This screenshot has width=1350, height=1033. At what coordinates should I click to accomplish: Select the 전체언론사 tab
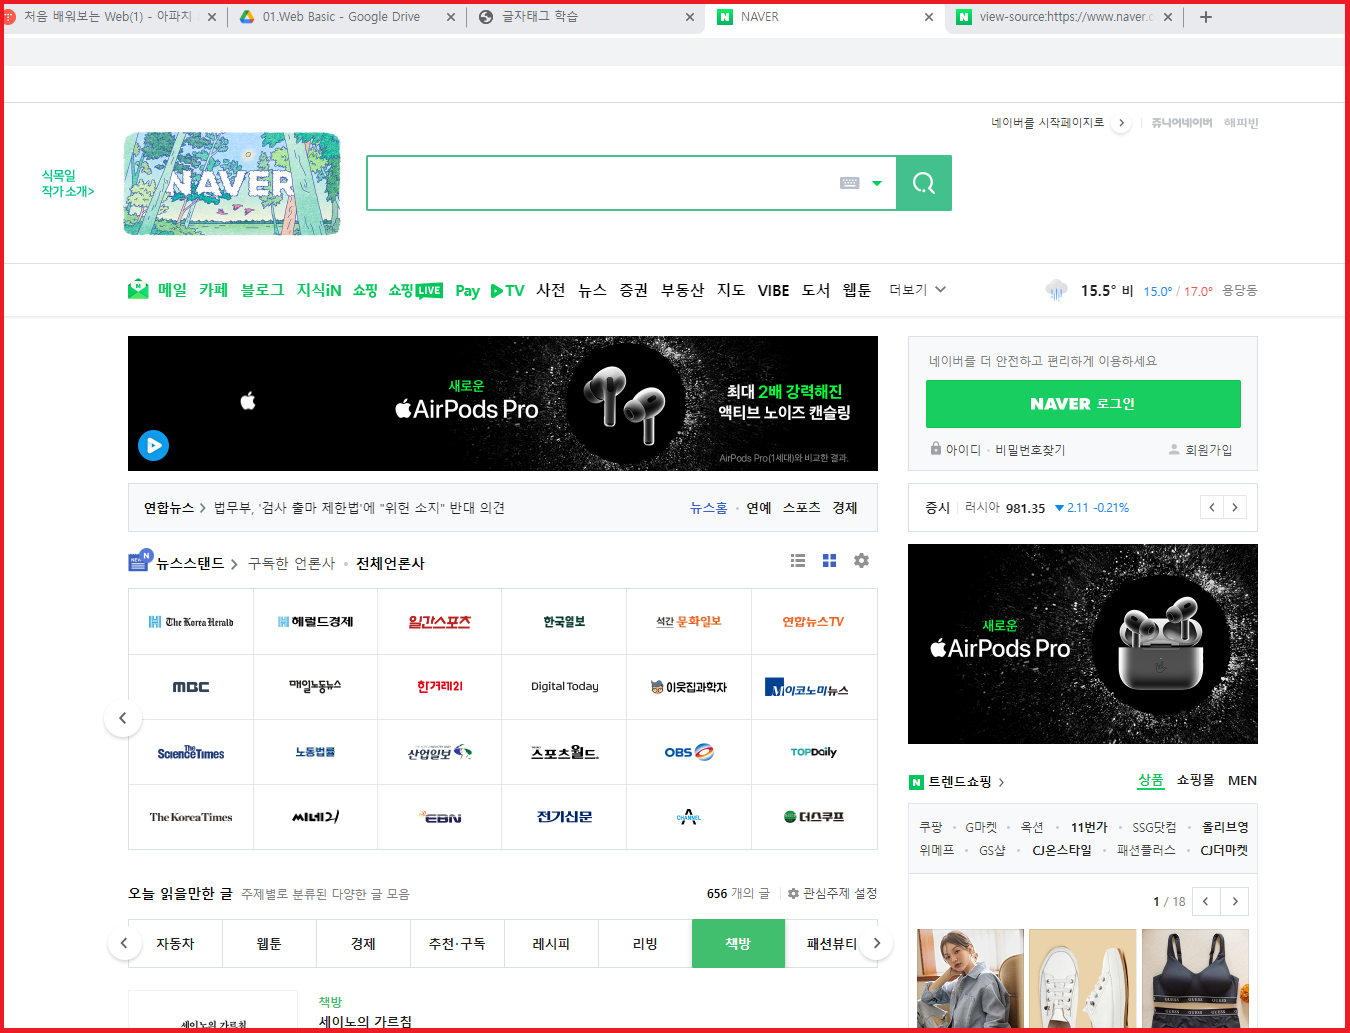[390, 564]
